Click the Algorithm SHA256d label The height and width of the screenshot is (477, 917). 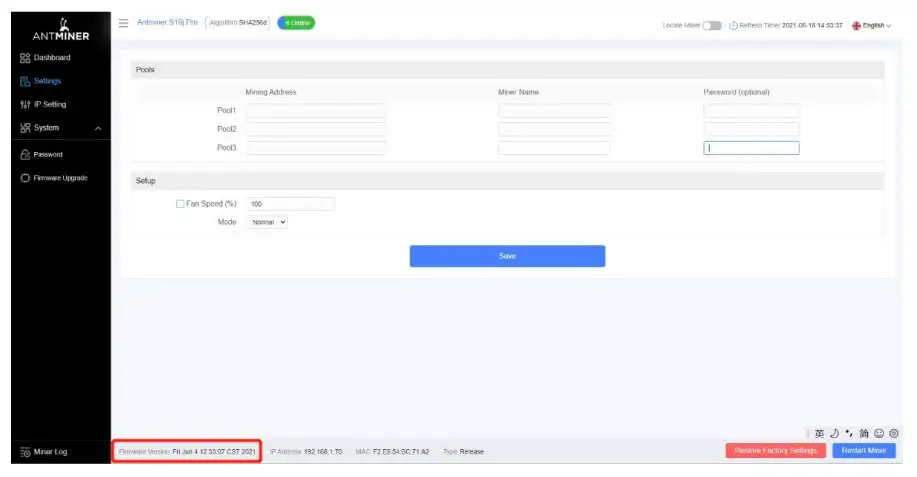coord(238,23)
